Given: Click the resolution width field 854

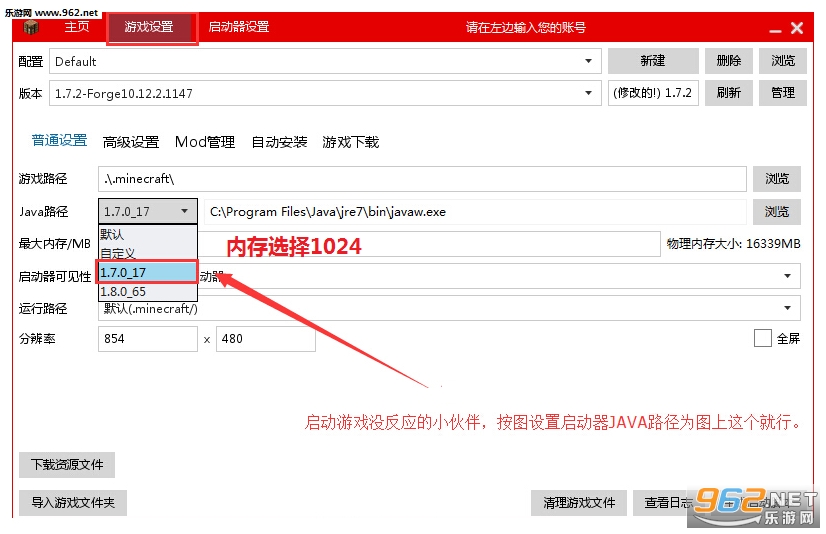Looking at the screenshot, I should [x=147, y=339].
